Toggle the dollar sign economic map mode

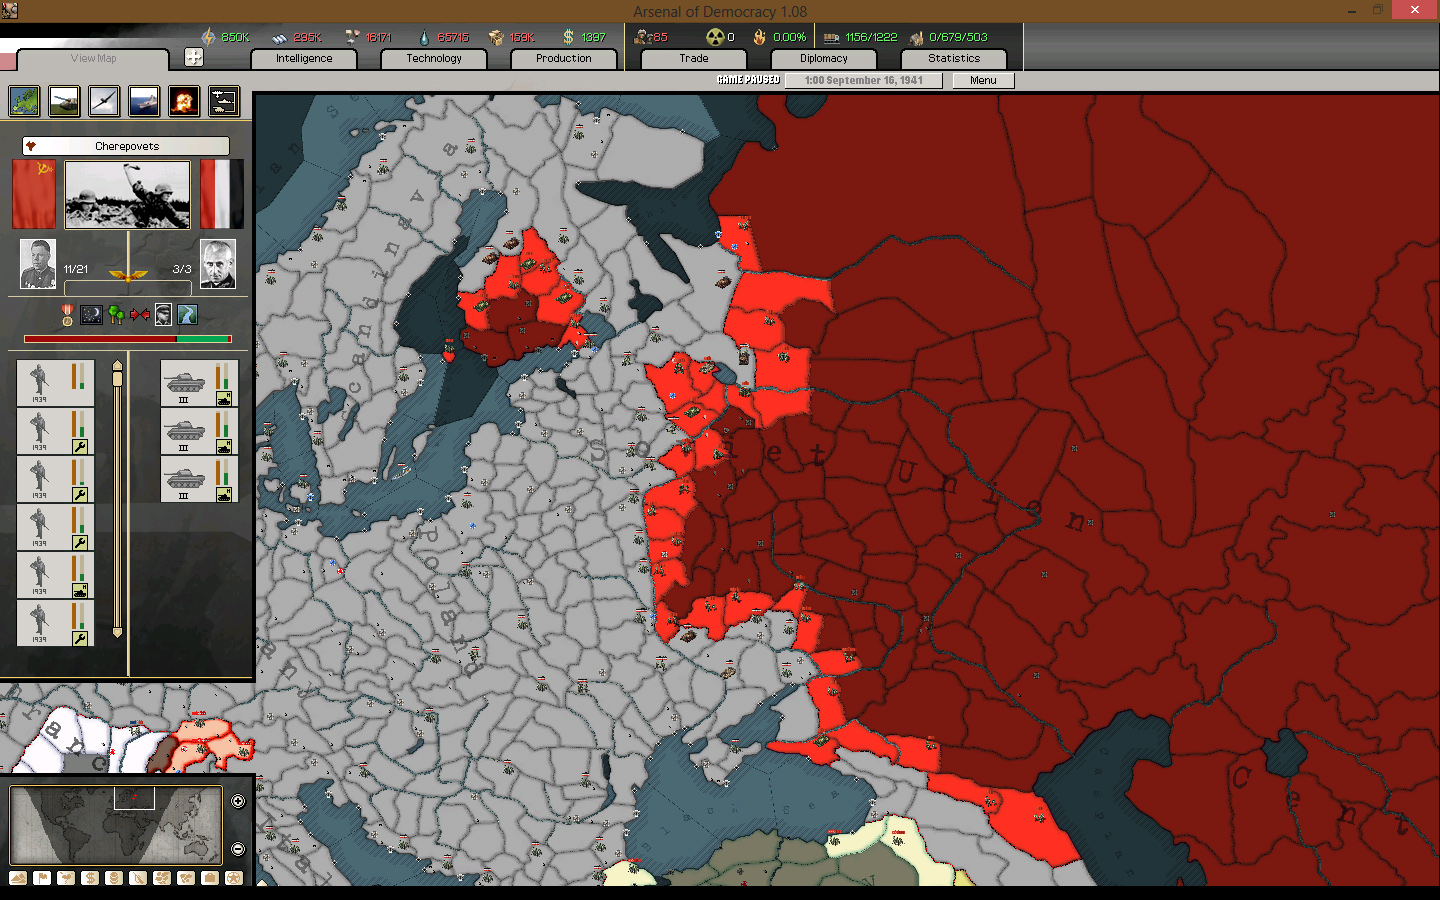pyautogui.click(x=90, y=878)
